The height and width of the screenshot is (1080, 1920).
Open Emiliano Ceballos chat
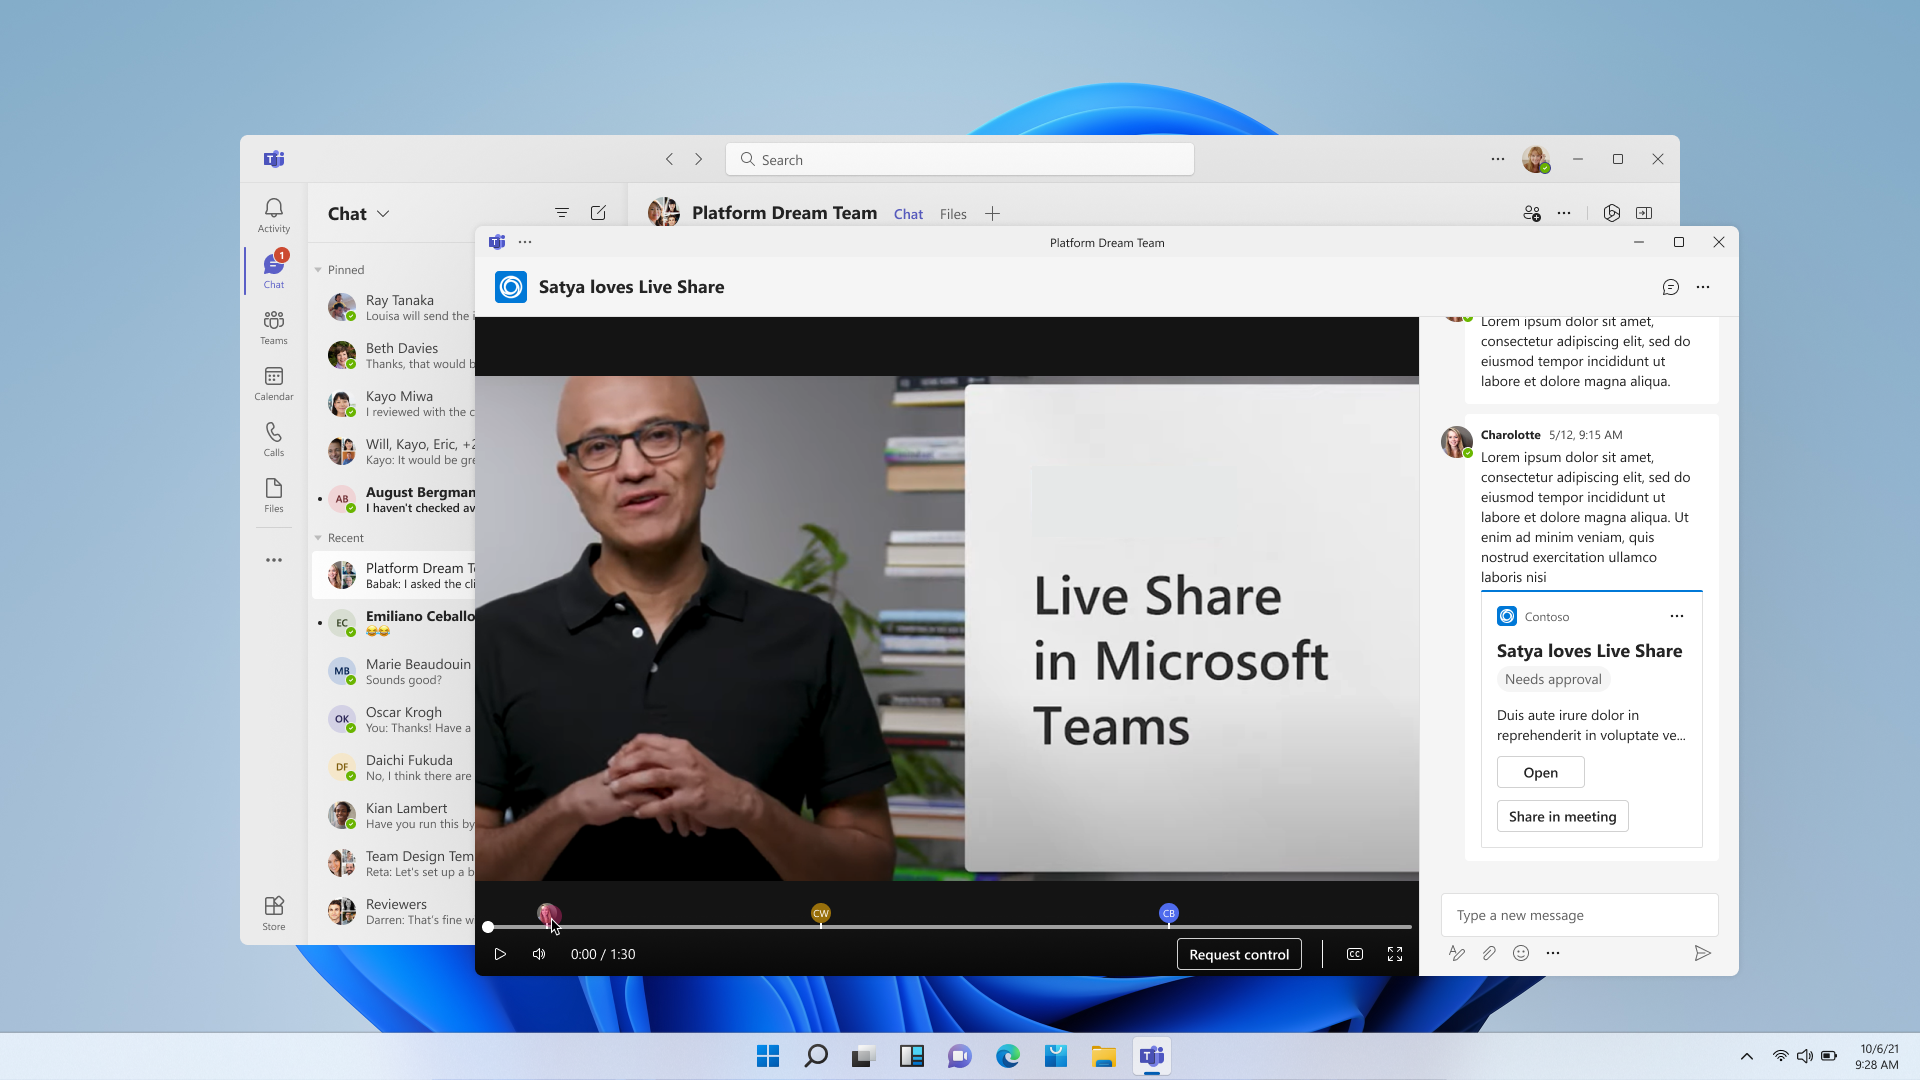394,623
